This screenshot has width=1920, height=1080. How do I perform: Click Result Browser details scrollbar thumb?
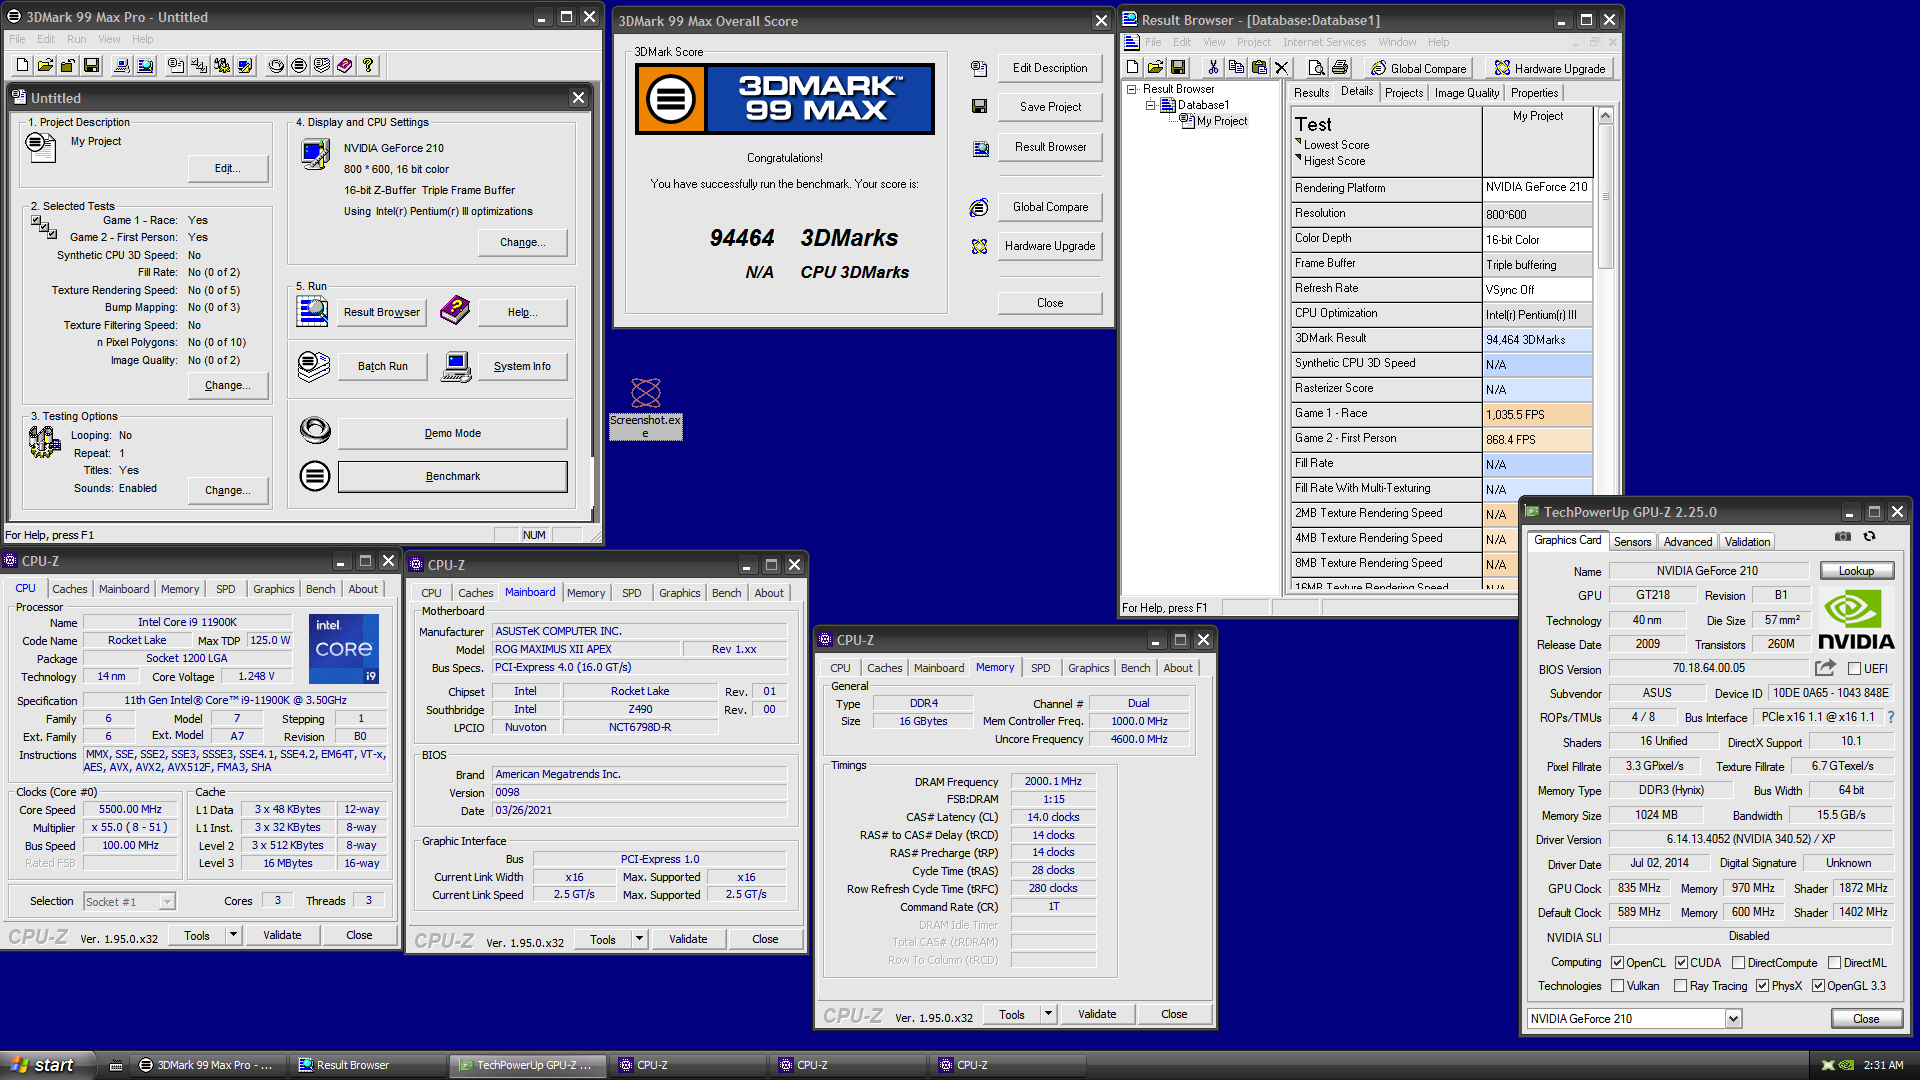pyautogui.click(x=1605, y=196)
